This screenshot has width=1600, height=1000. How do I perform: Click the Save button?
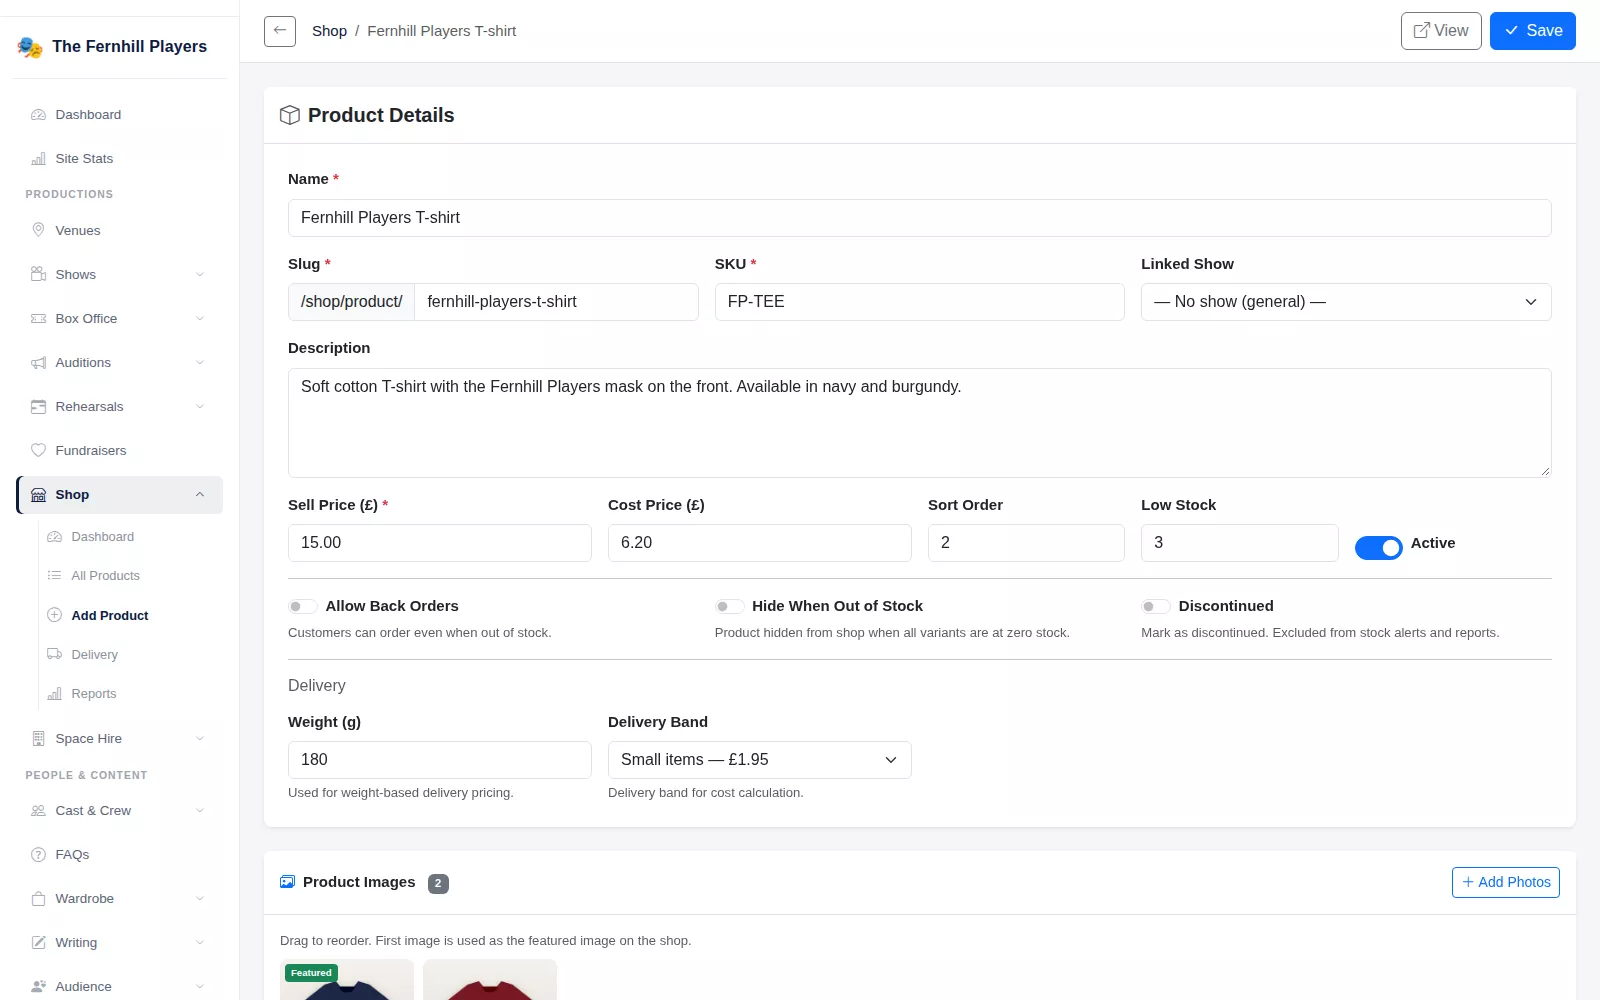coord(1533,31)
